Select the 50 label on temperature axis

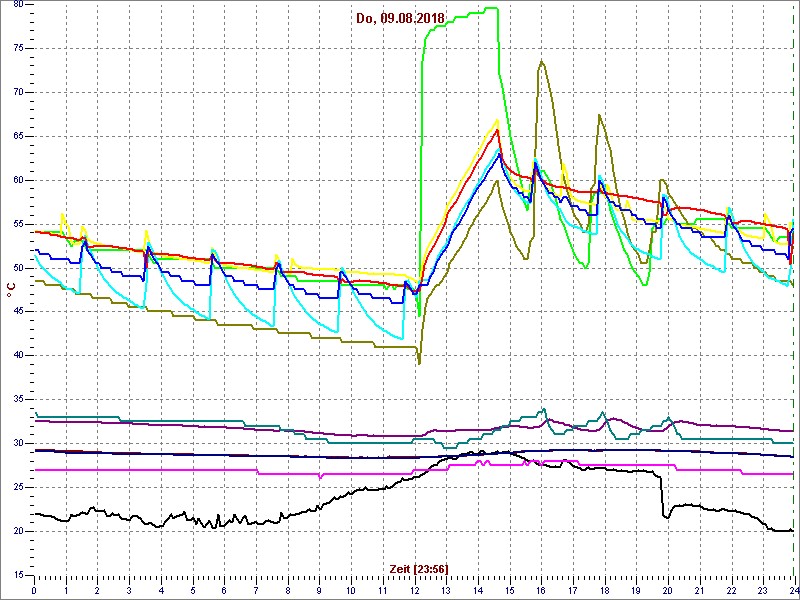click(x=18, y=268)
